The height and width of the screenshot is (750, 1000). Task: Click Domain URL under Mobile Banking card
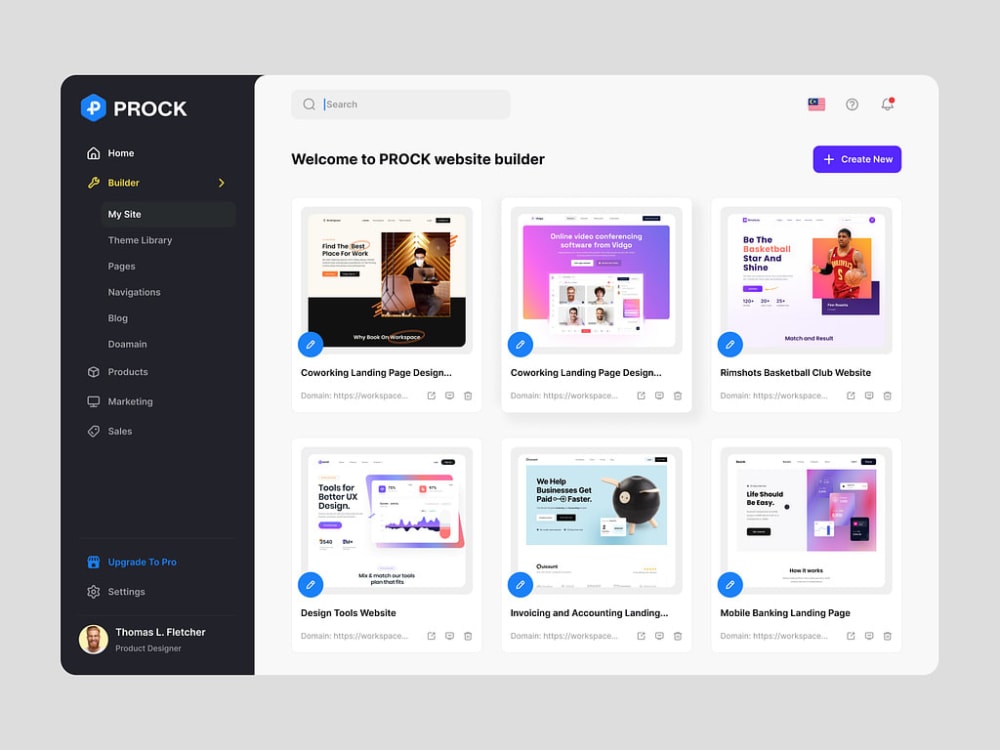click(x=774, y=636)
